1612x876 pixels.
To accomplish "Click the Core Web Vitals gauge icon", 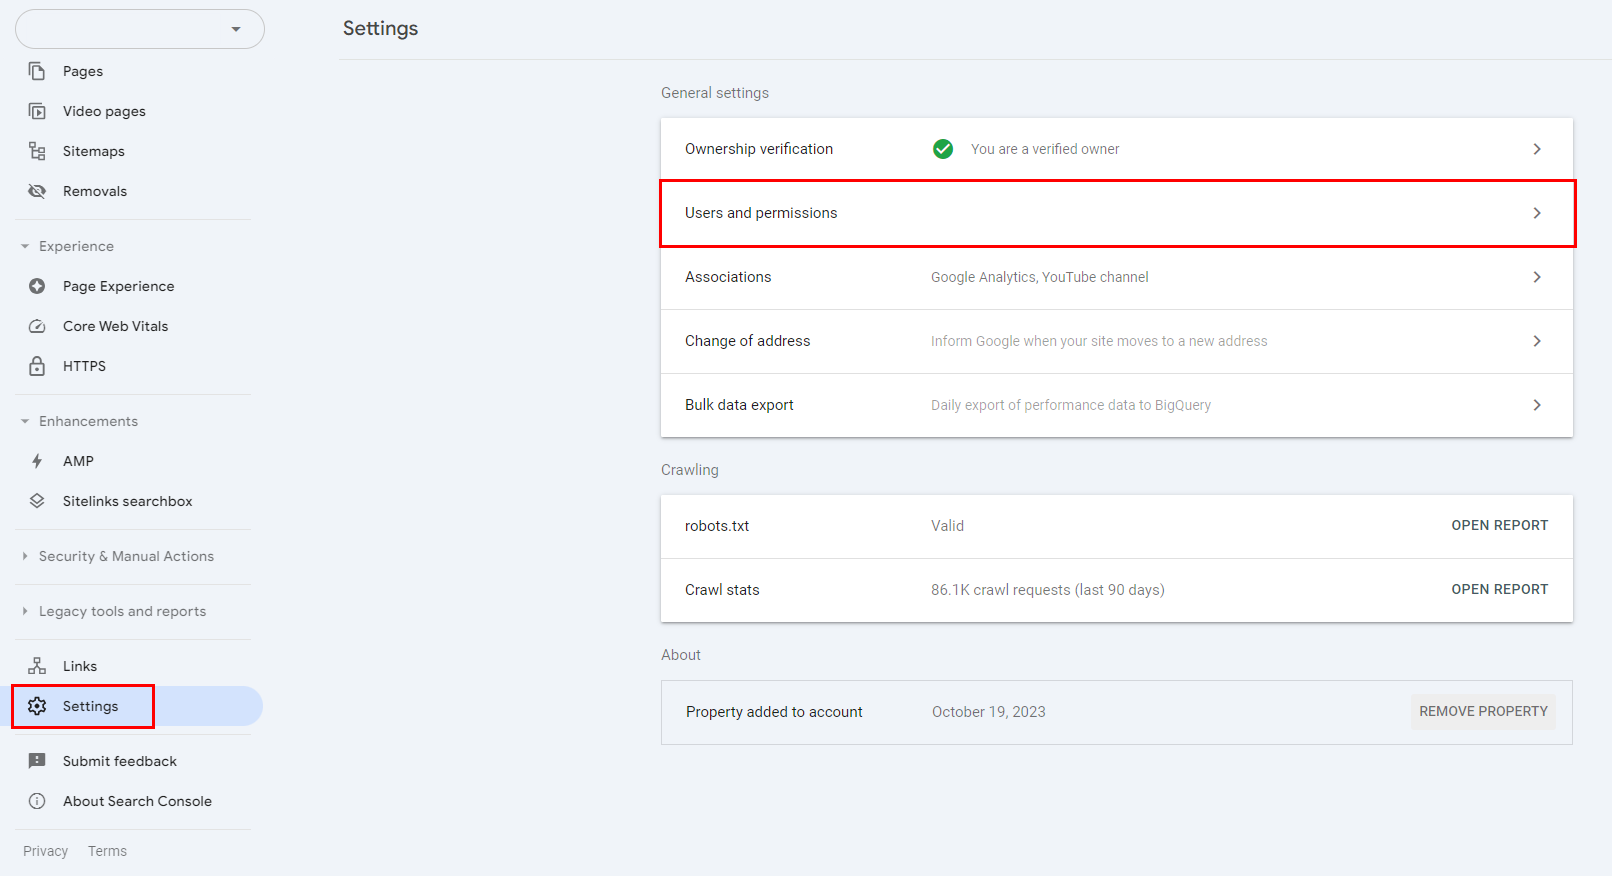I will pyautogui.click(x=37, y=326).
